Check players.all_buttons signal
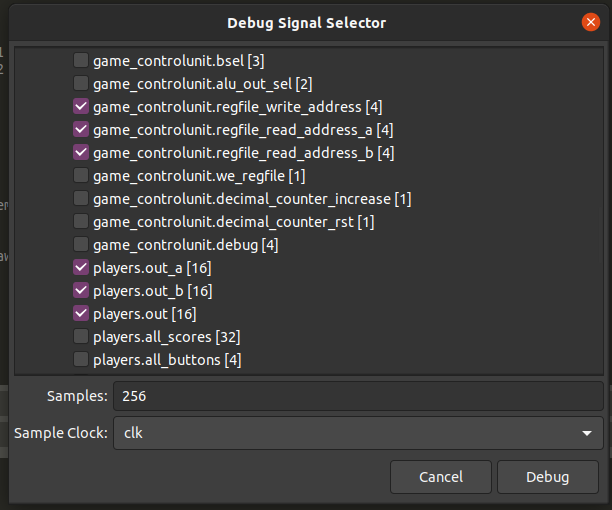 [x=81, y=359]
